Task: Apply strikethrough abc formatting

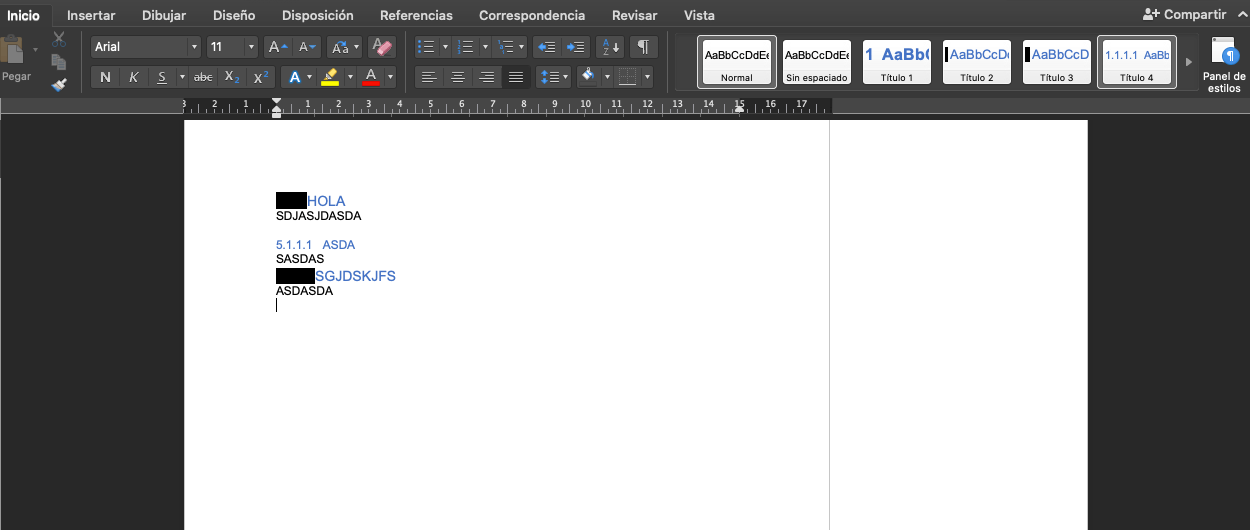Action: point(203,77)
